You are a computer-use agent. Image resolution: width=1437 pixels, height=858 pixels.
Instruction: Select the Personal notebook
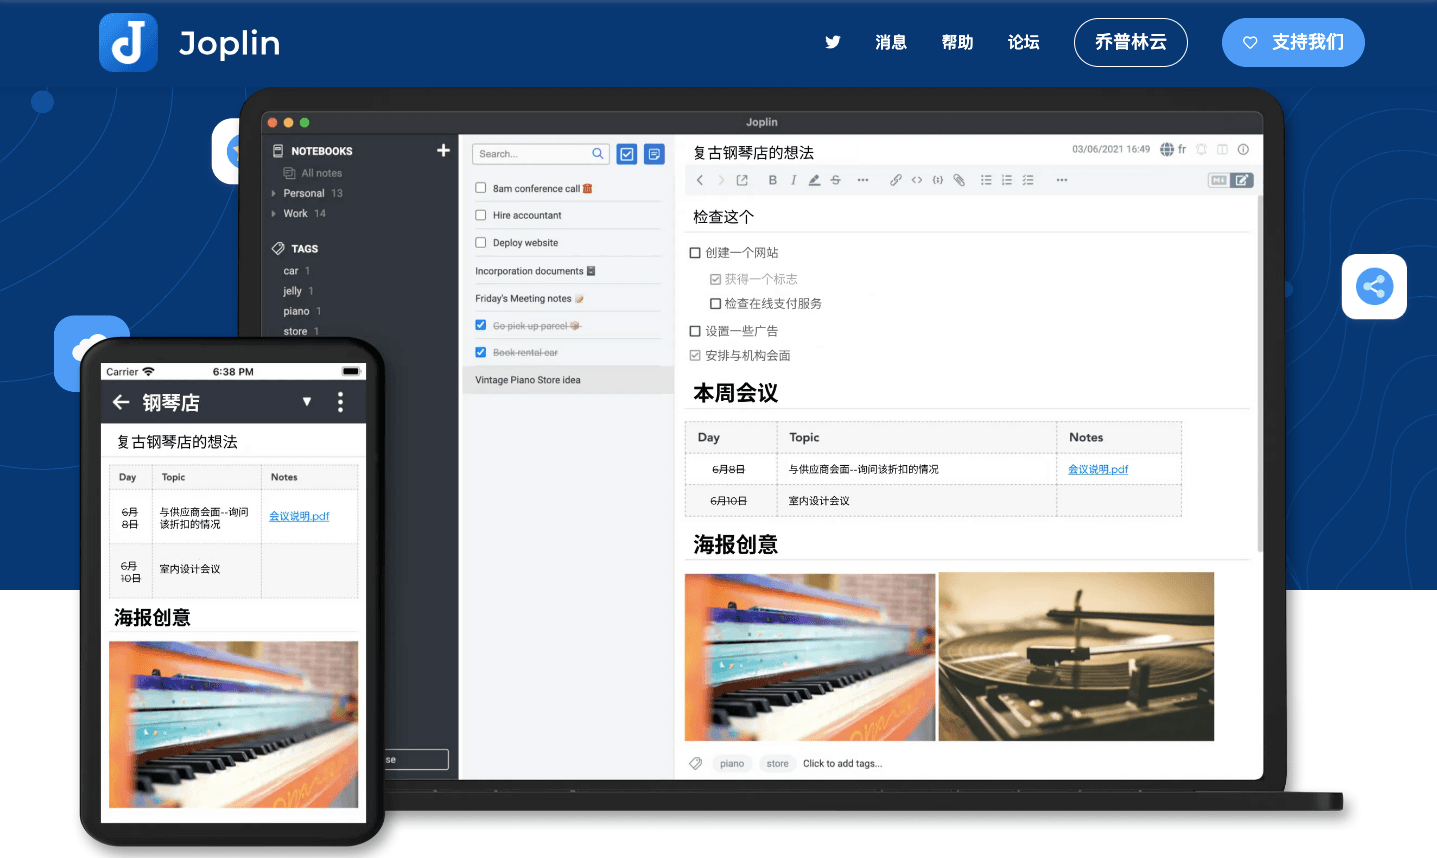tap(304, 193)
